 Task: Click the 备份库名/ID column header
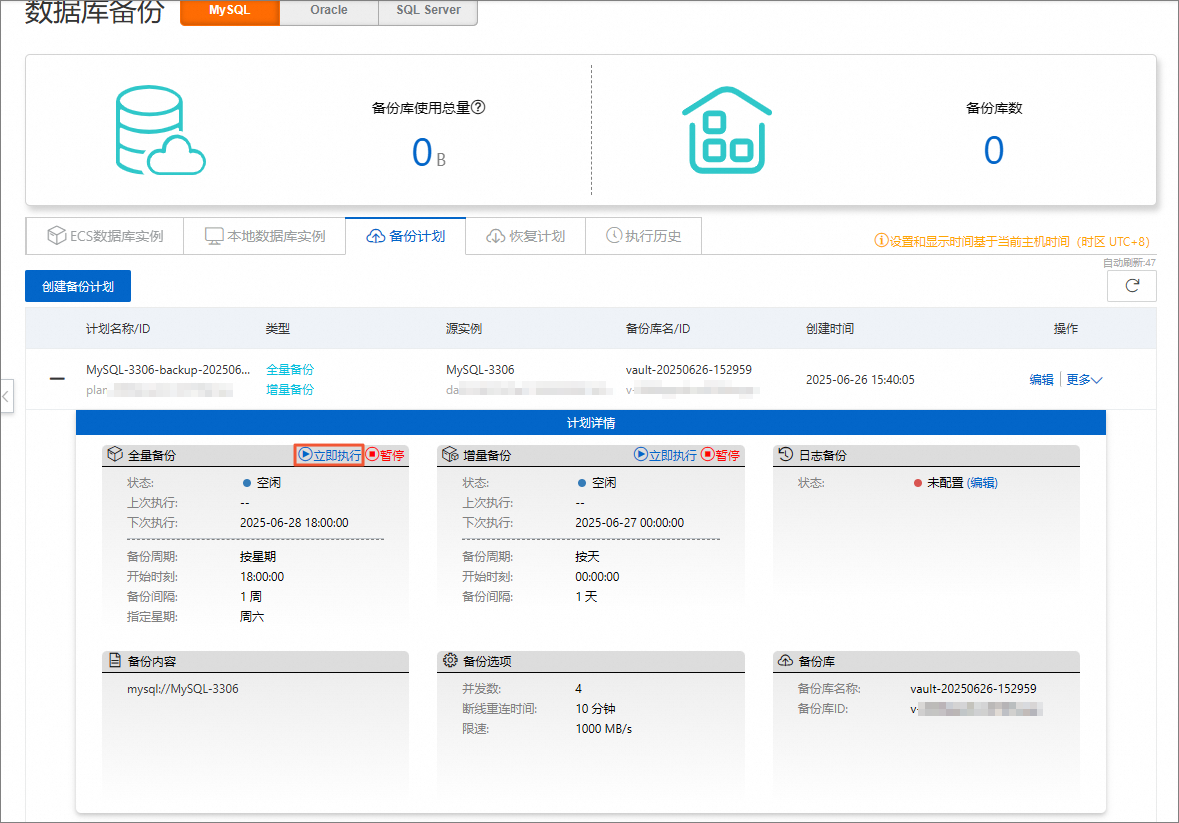pyautogui.click(x=658, y=328)
